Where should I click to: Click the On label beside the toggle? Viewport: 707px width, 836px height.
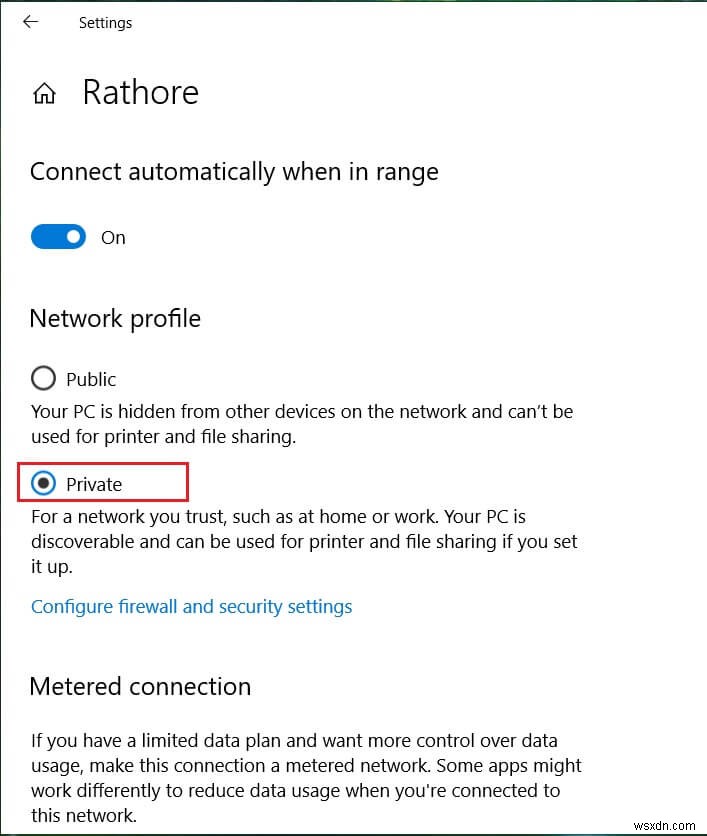pos(113,238)
